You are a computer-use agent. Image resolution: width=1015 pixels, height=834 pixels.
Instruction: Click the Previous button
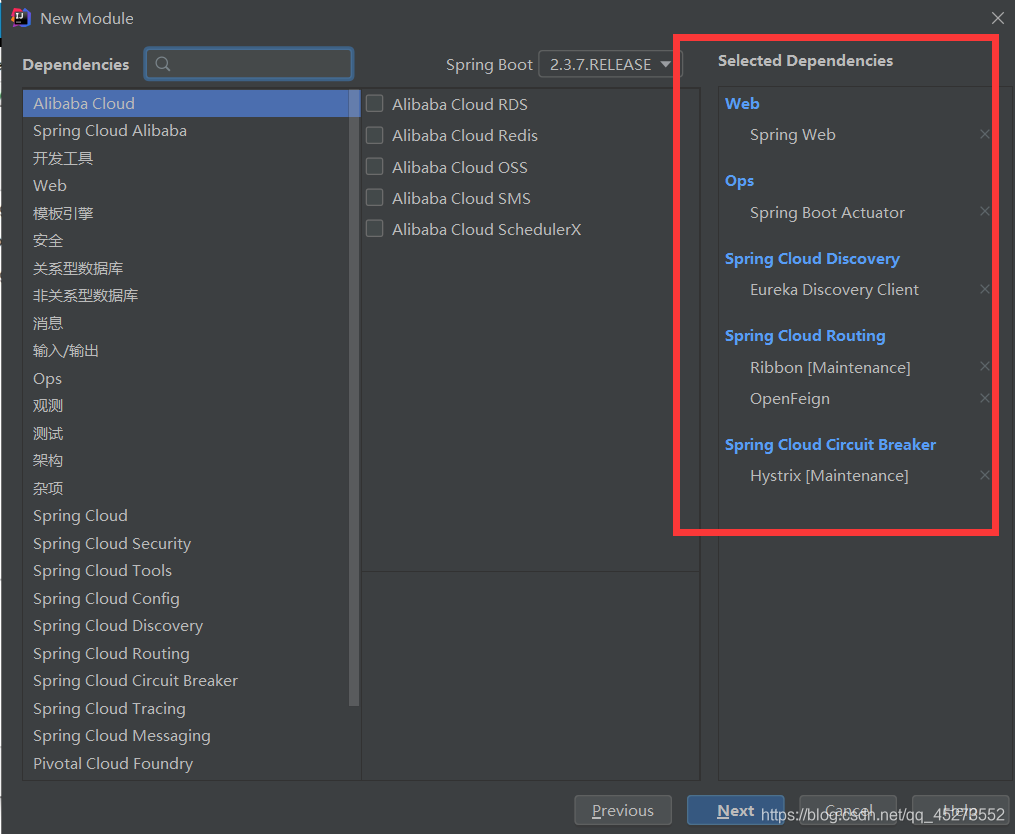(623, 810)
